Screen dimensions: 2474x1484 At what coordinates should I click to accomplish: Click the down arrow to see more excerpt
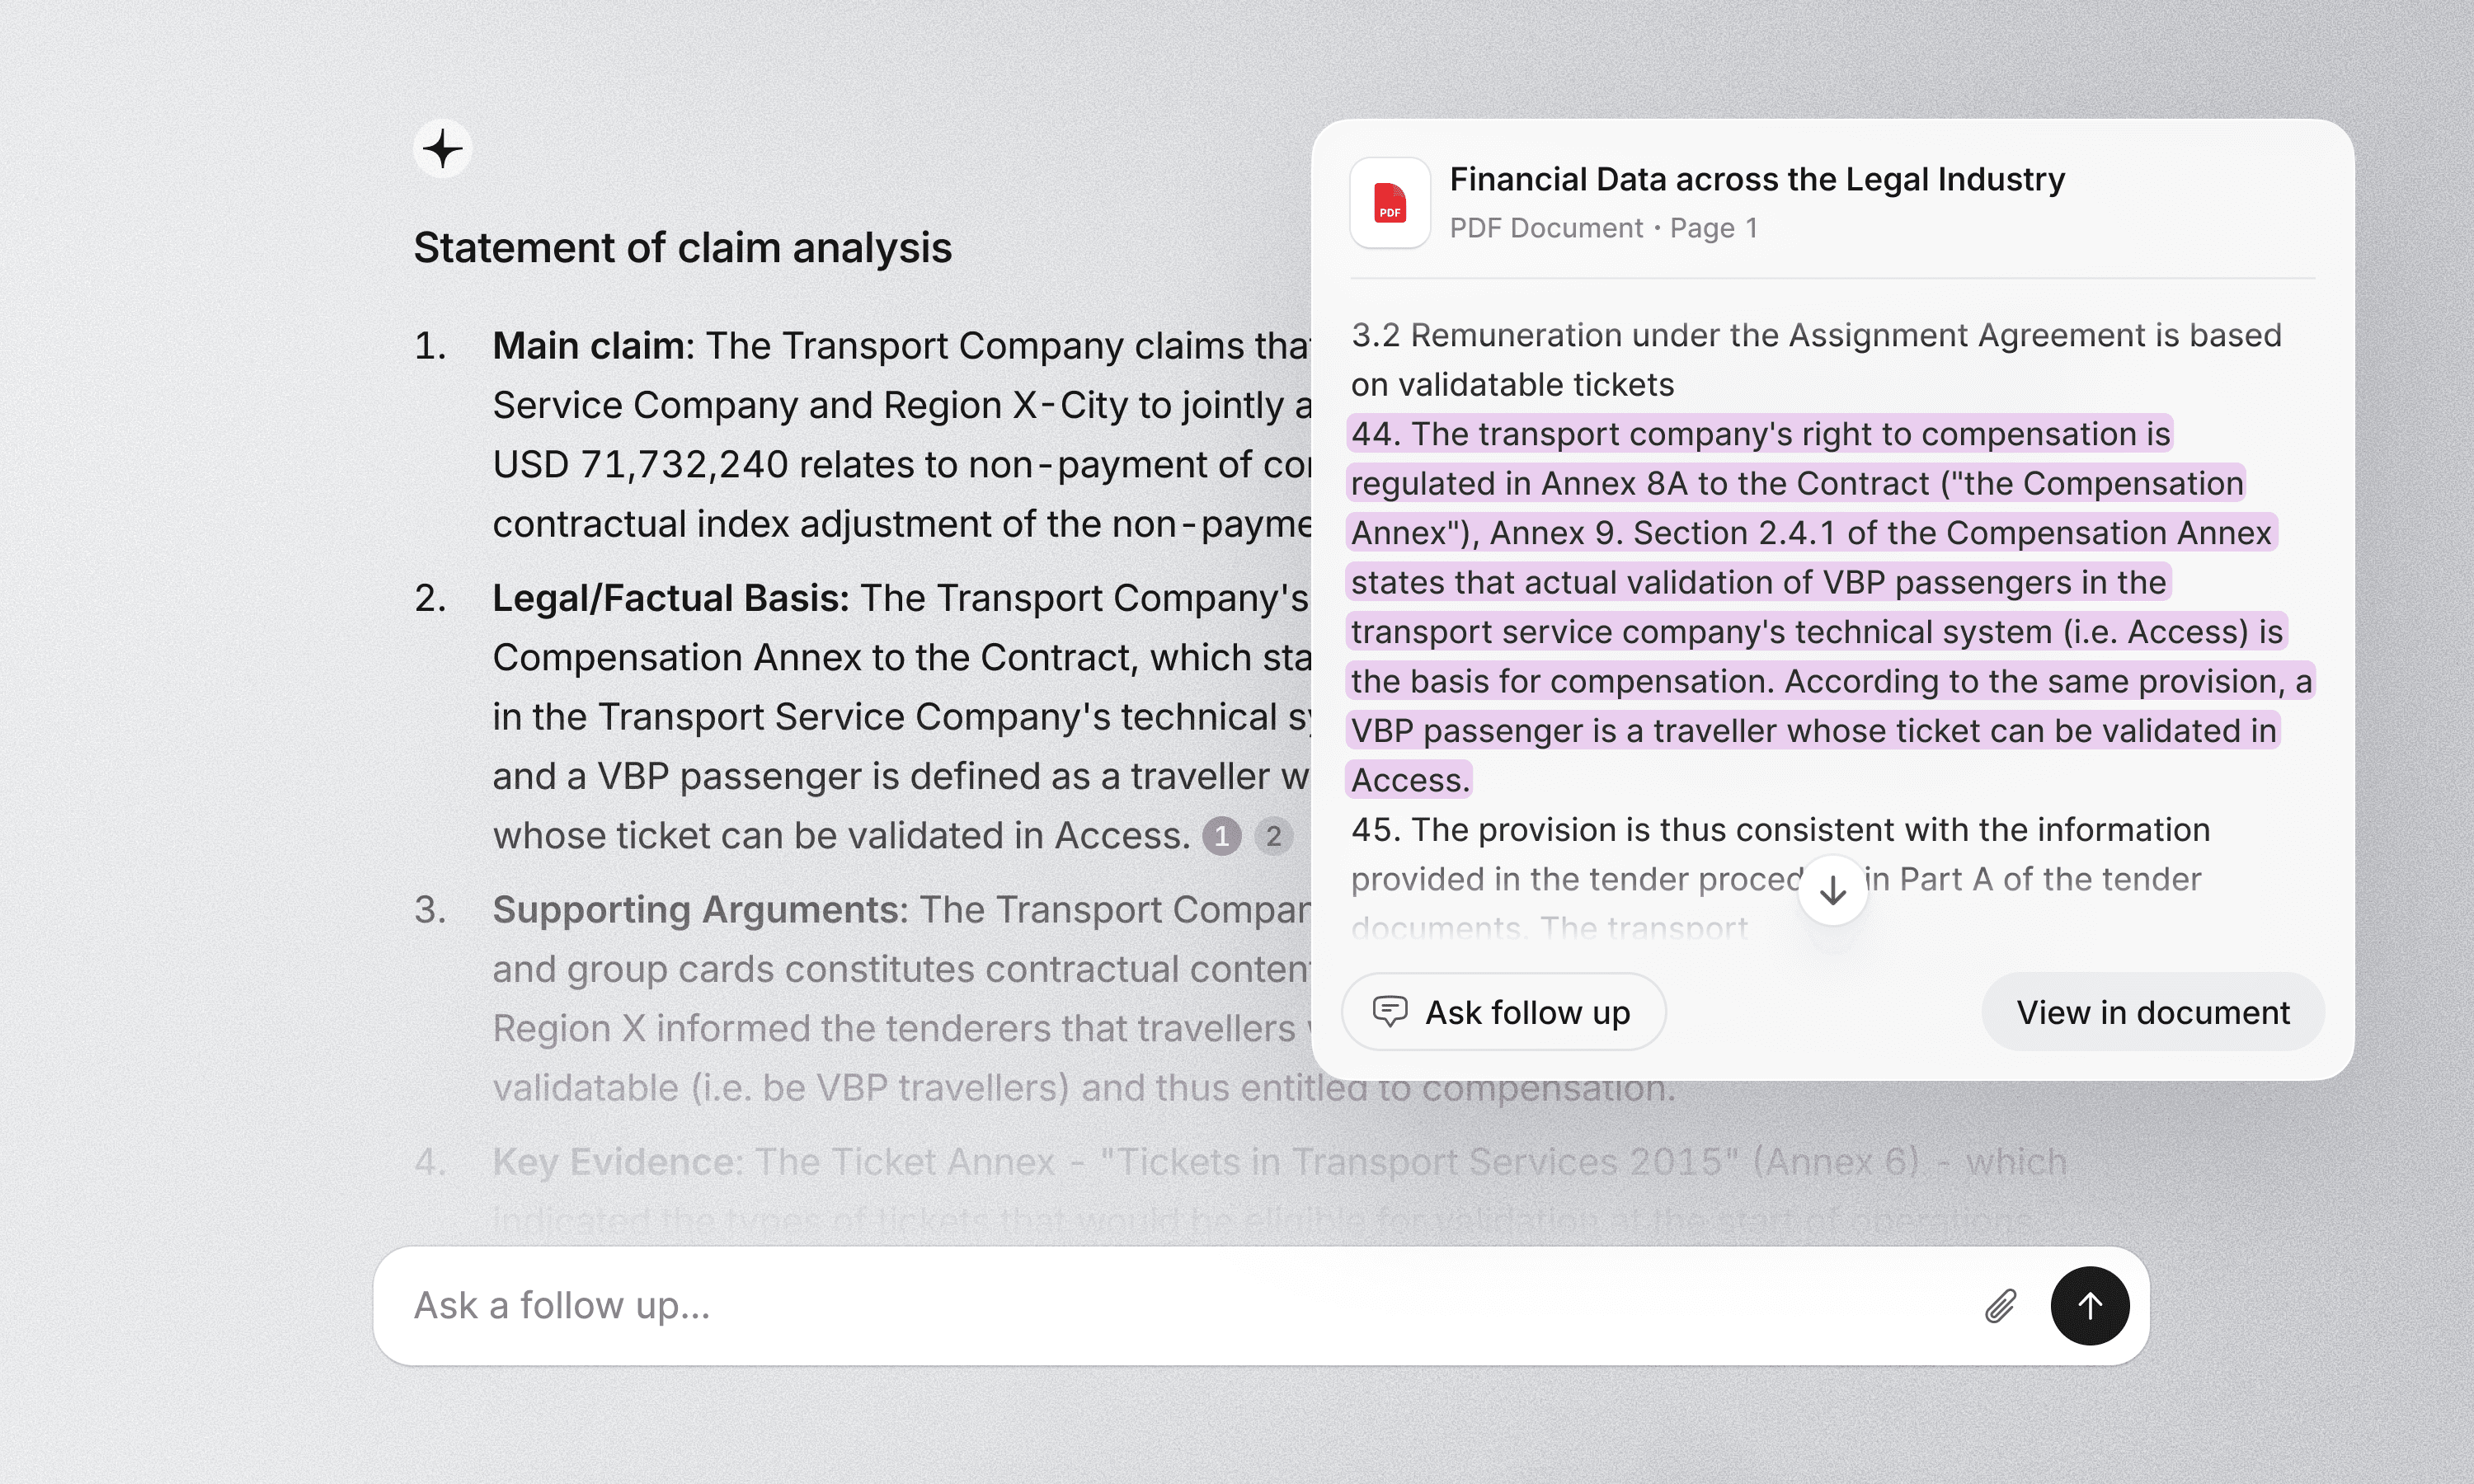pos(1833,890)
